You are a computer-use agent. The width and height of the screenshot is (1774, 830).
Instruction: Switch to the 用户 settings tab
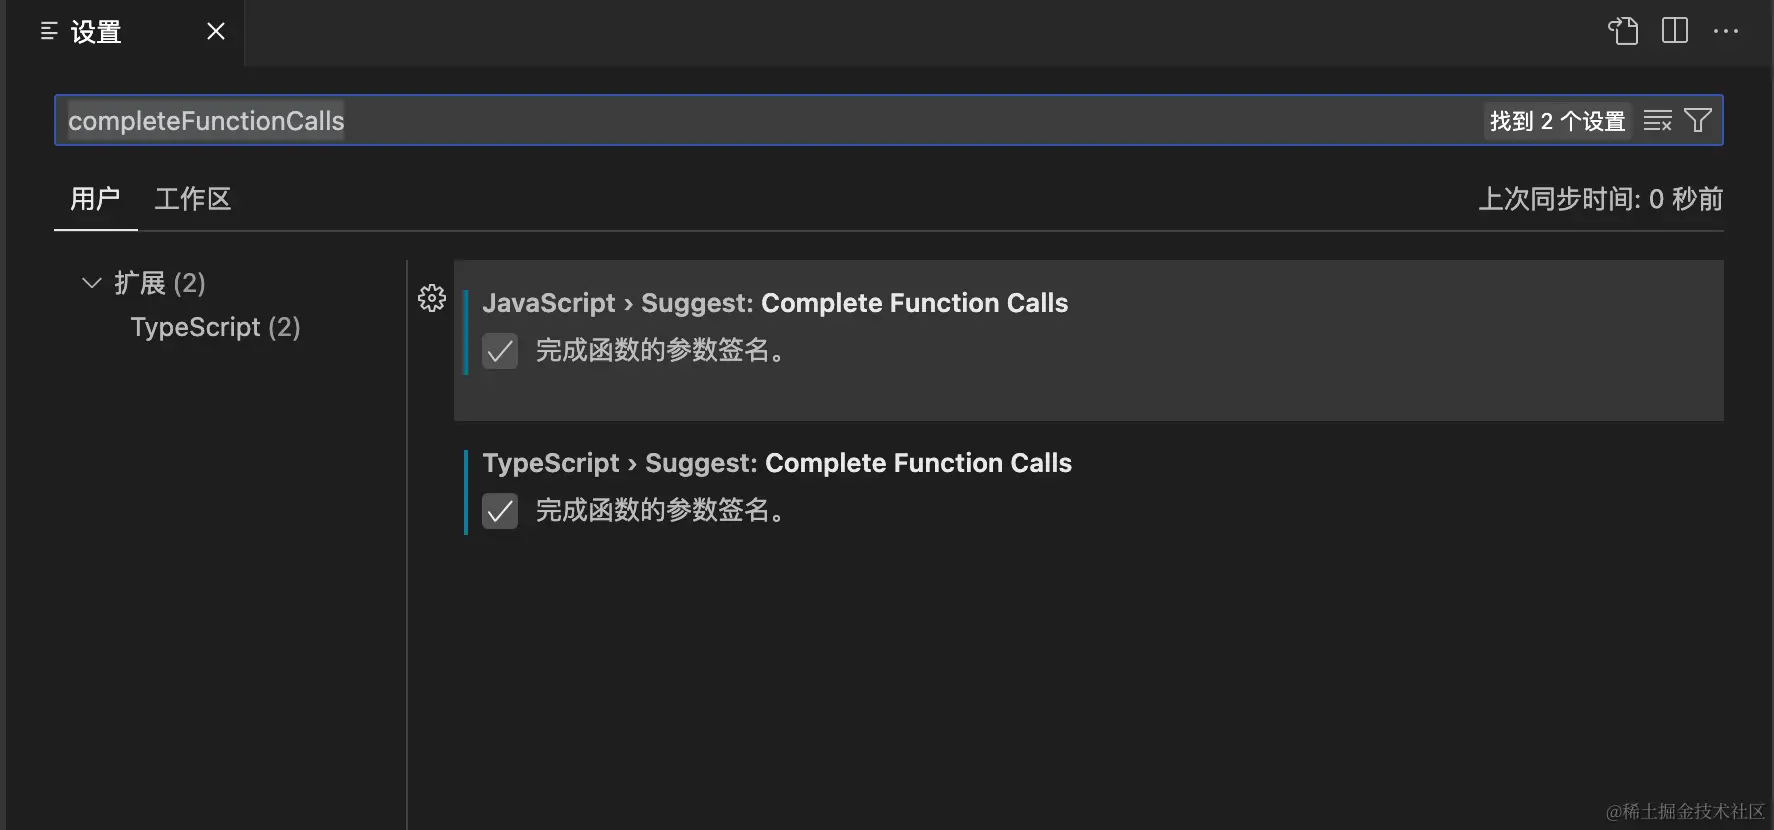(95, 199)
